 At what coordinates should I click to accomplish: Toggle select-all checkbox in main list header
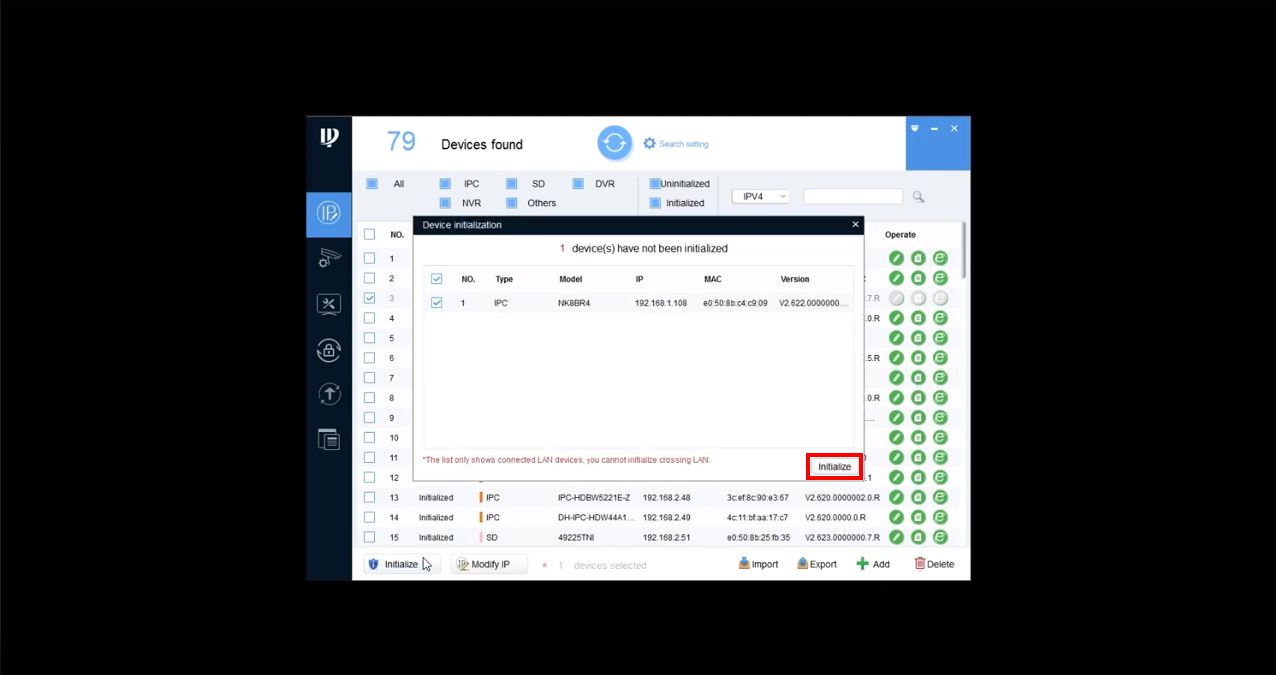(x=369, y=235)
